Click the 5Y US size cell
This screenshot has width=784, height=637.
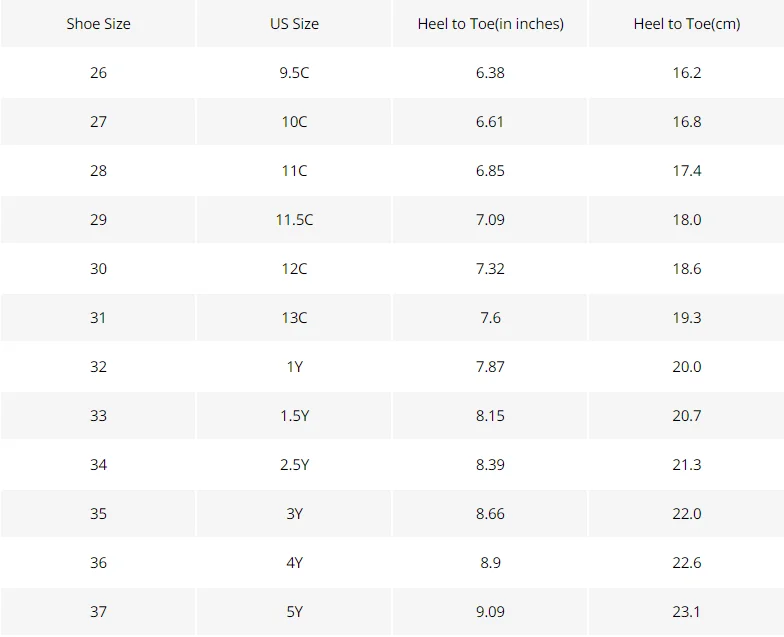point(294,612)
